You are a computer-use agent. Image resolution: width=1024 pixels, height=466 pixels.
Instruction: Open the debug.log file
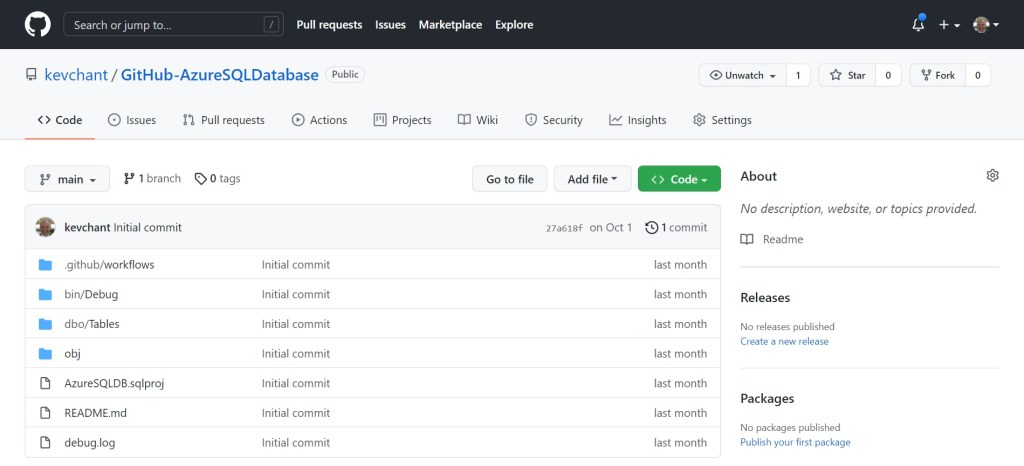[89, 443]
